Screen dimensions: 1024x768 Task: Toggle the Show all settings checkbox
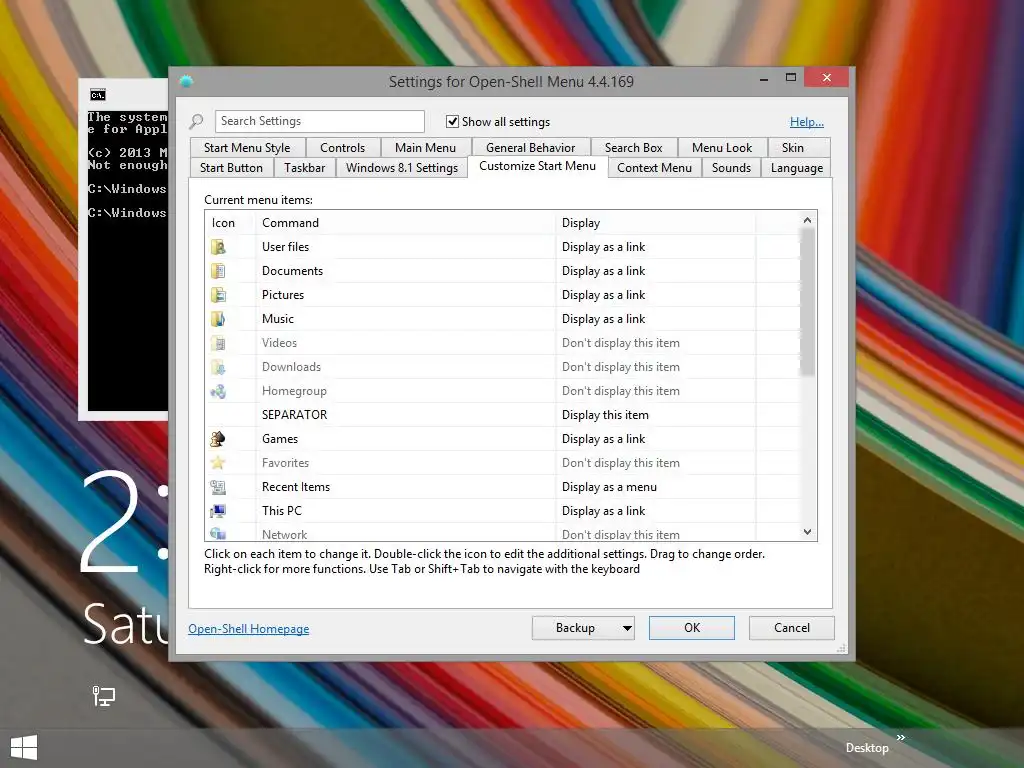click(x=452, y=121)
